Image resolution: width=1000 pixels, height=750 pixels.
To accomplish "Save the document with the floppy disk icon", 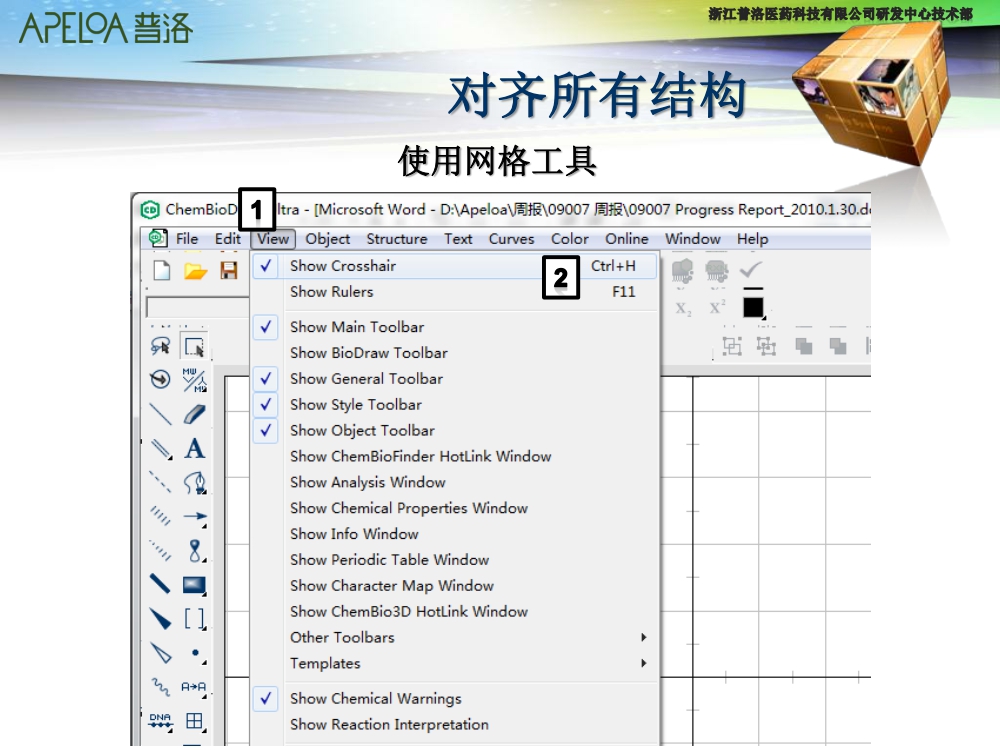I will pos(229,270).
